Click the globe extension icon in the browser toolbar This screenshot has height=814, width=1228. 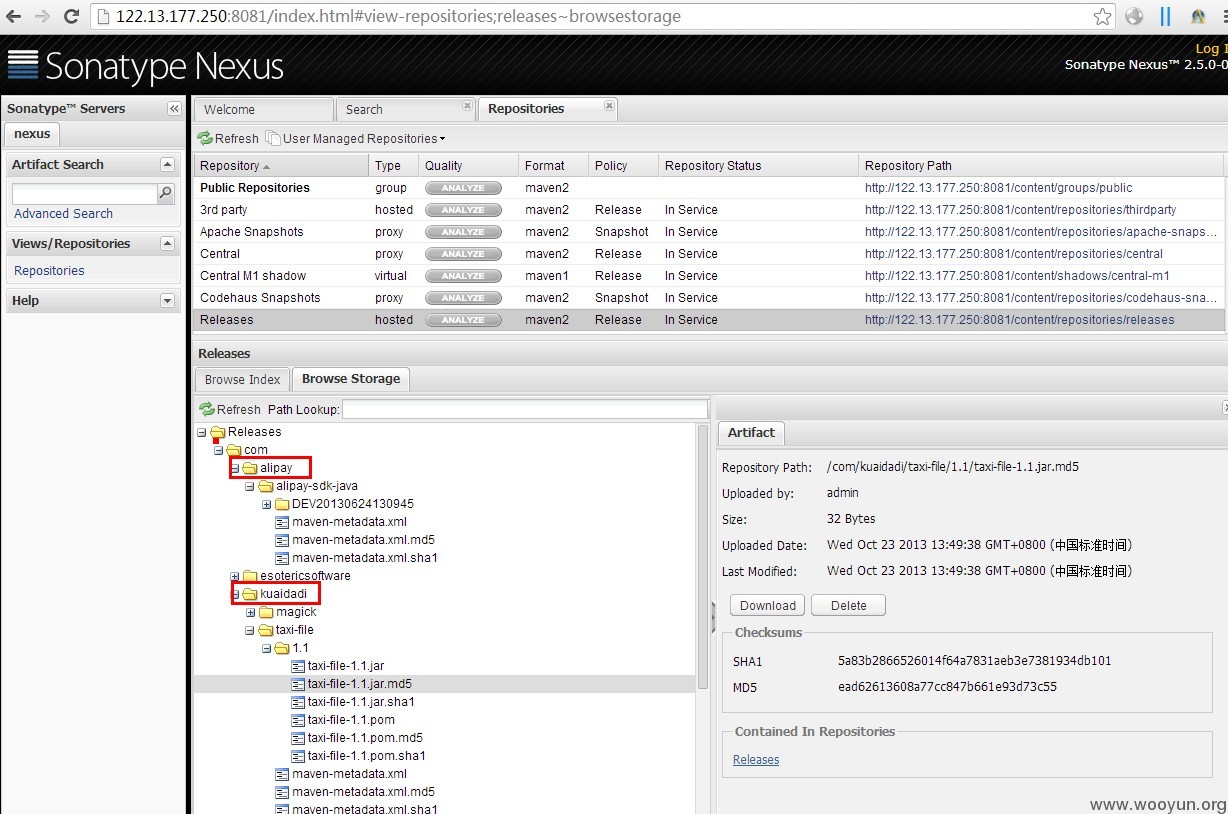(1133, 16)
